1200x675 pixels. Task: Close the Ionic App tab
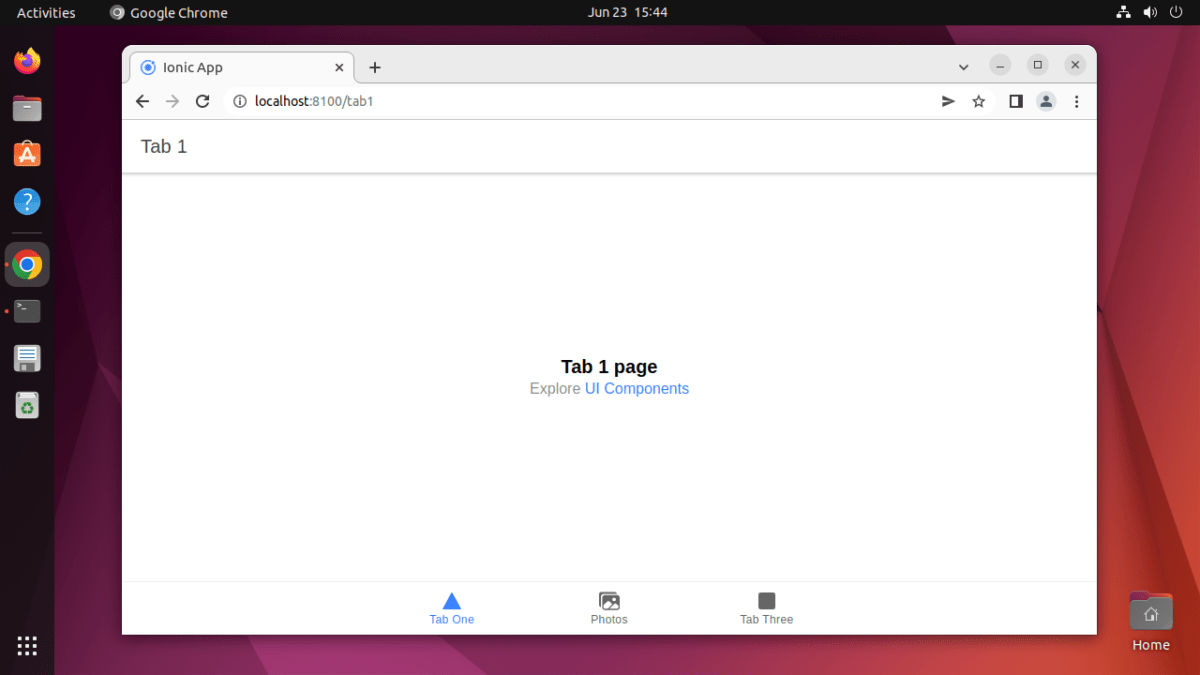pos(339,67)
